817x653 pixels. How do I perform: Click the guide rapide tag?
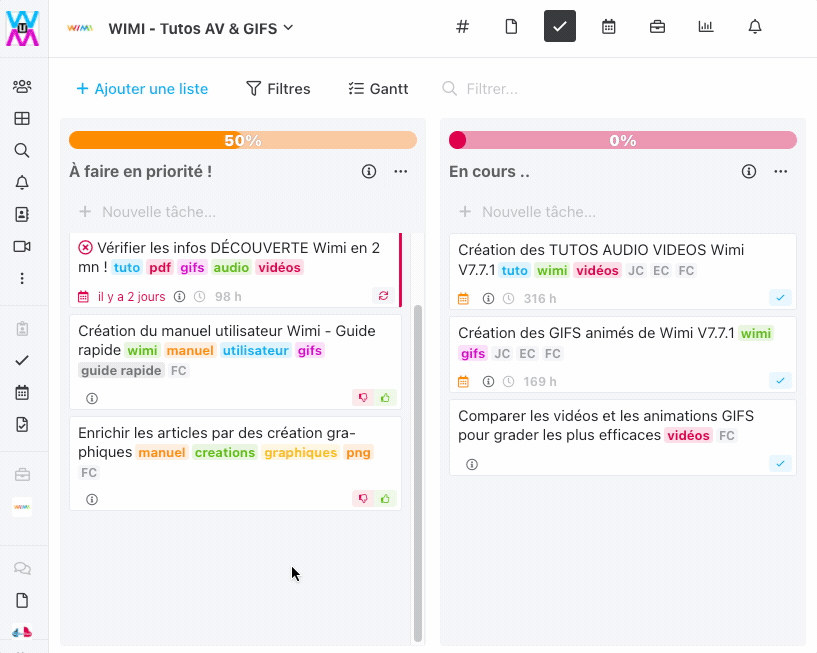coord(121,371)
